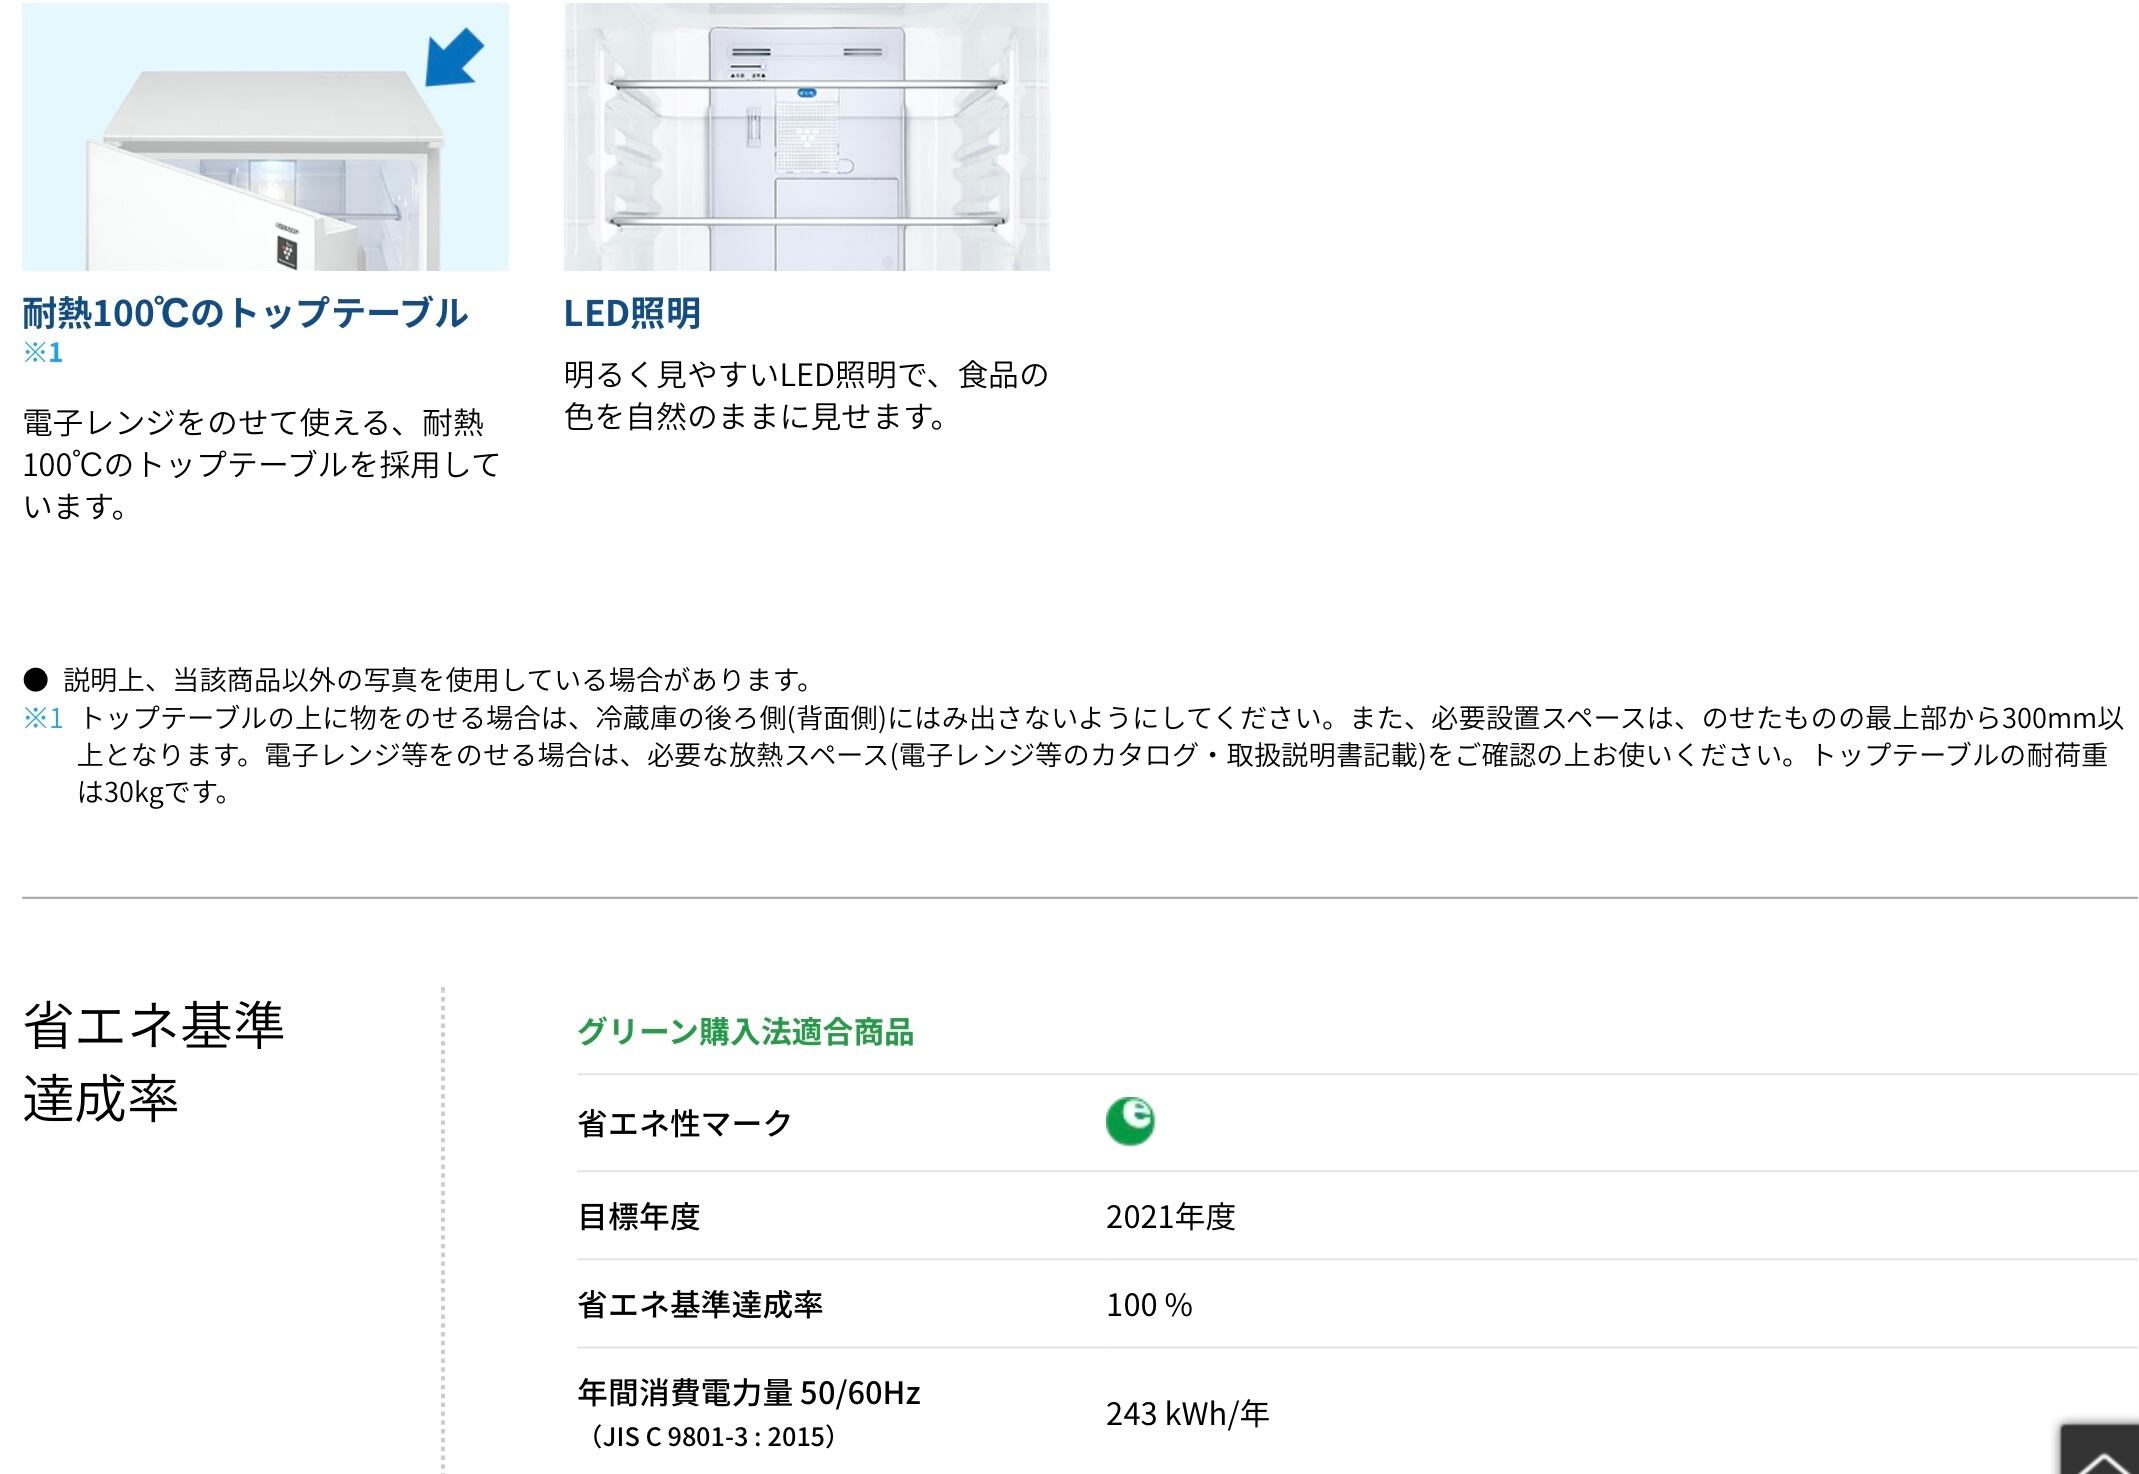This screenshot has width=2139, height=1474.
Task: Click the 2021年度 value cell
Action: pyautogui.click(x=1170, y=1216)
